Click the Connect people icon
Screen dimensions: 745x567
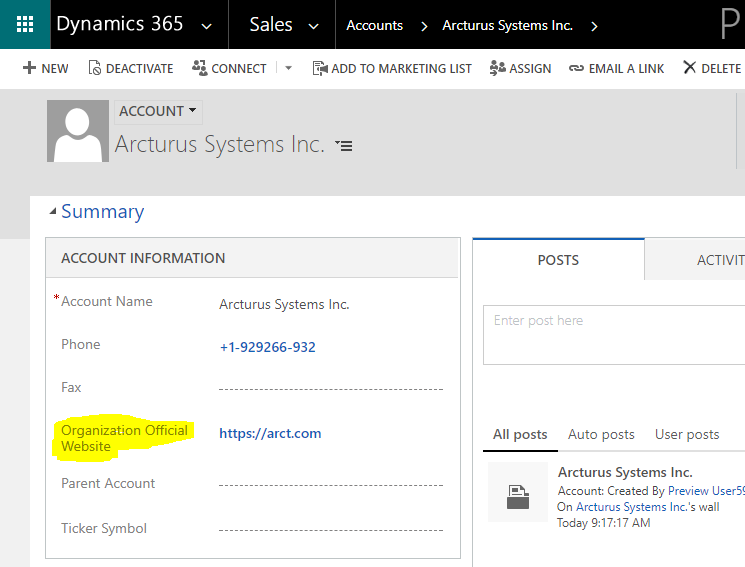[200, 68]
